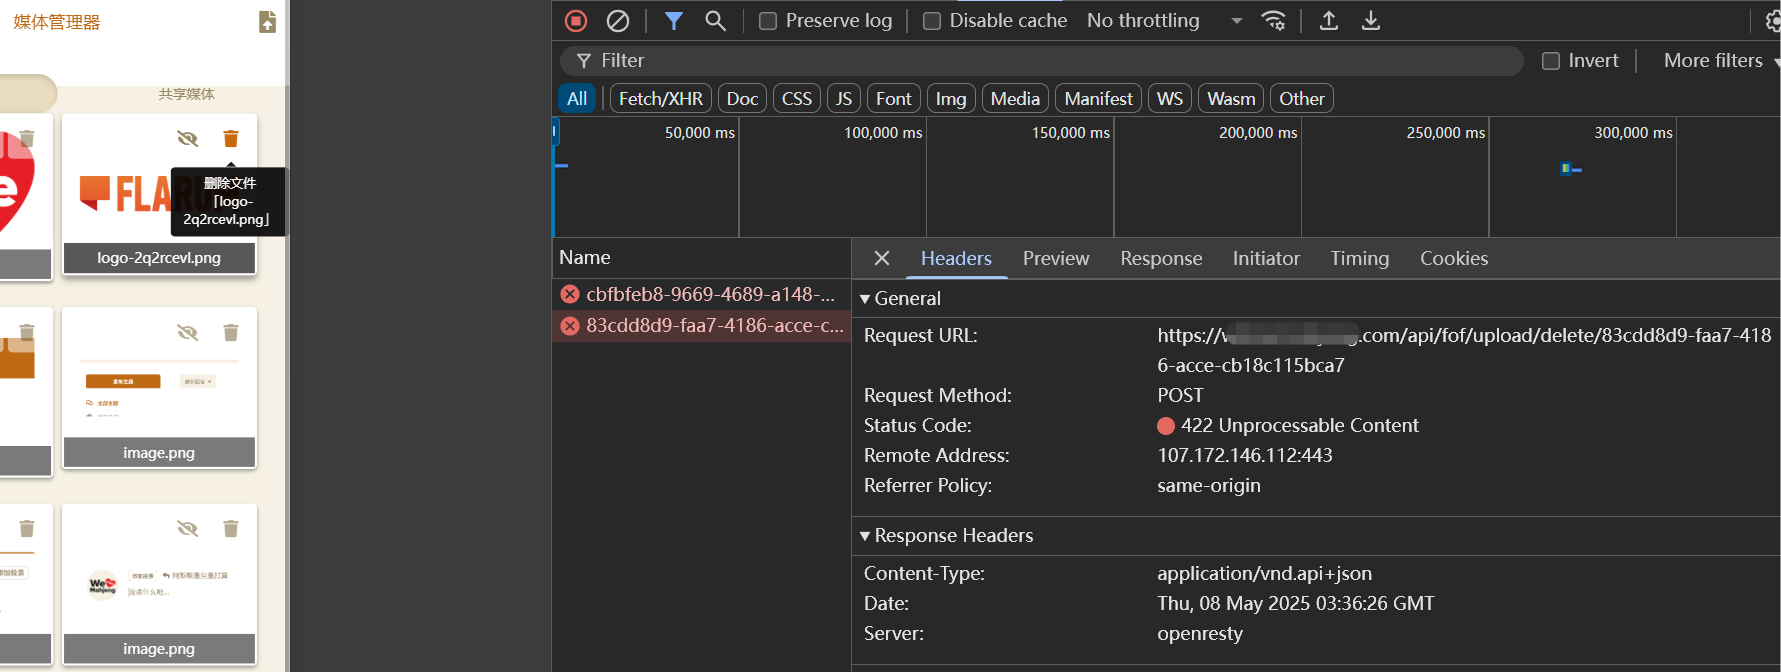Select the All request type filter
The width and height of the screenshot is (1781, 672).
point(577,99)
